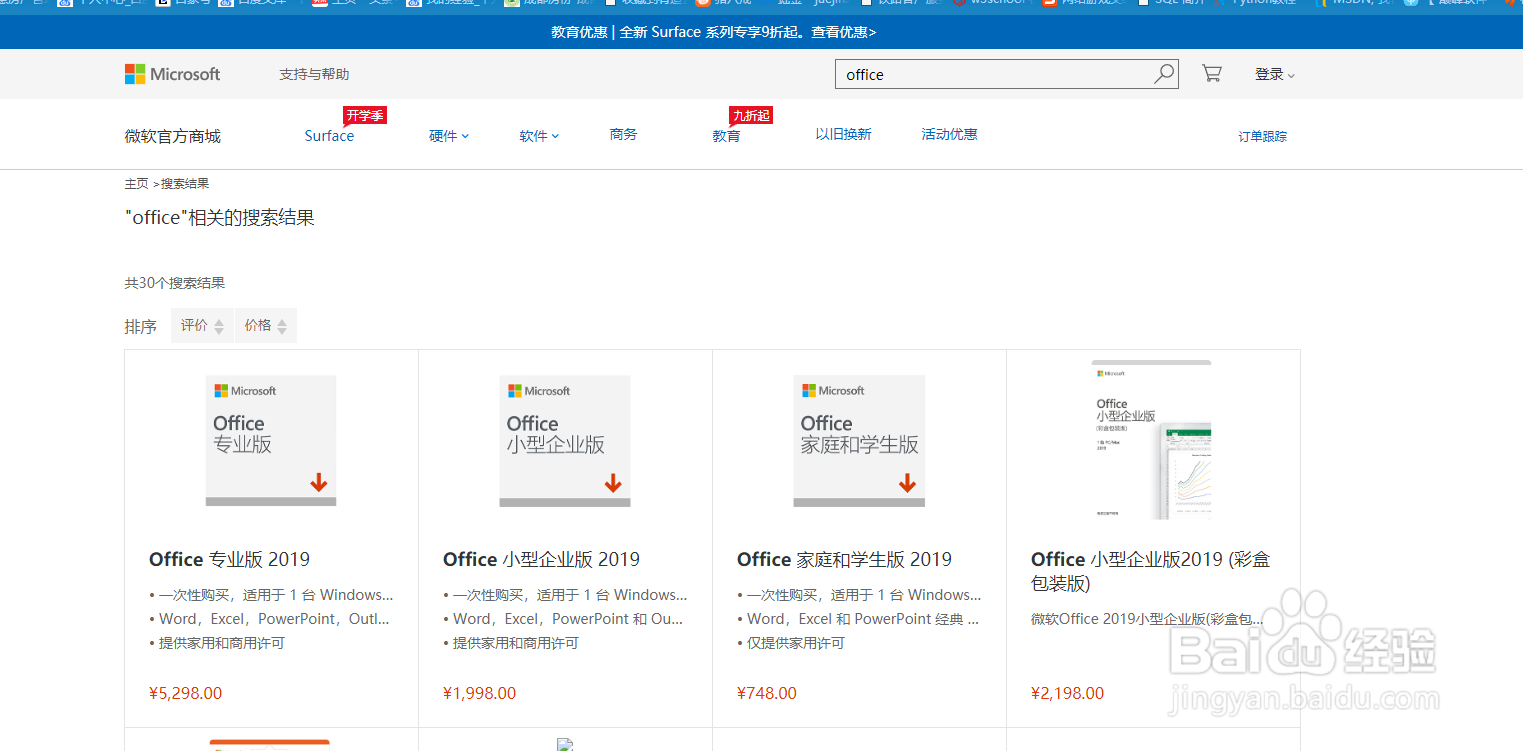
Task: Click the 共30个搜索结果 count text
Action: (x=175, y=283)
